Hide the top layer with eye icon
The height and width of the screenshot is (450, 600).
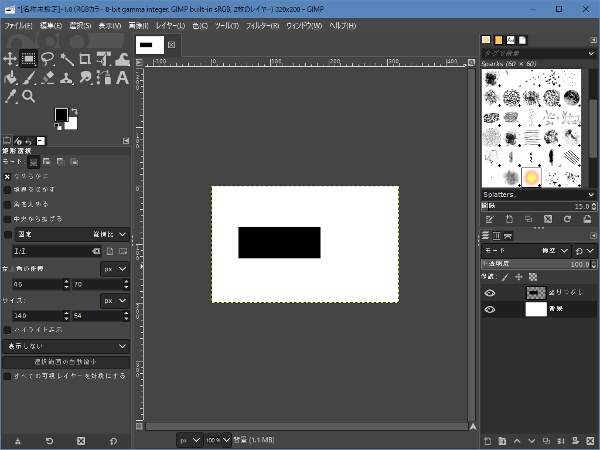490,293
